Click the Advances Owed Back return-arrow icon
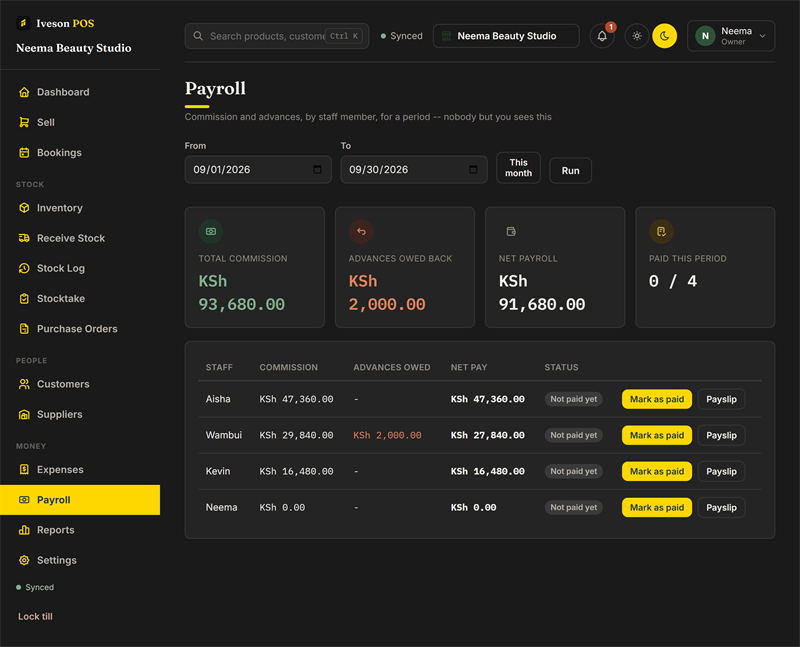This screenshot has height=647, width=800. click(x=361, y=231)
